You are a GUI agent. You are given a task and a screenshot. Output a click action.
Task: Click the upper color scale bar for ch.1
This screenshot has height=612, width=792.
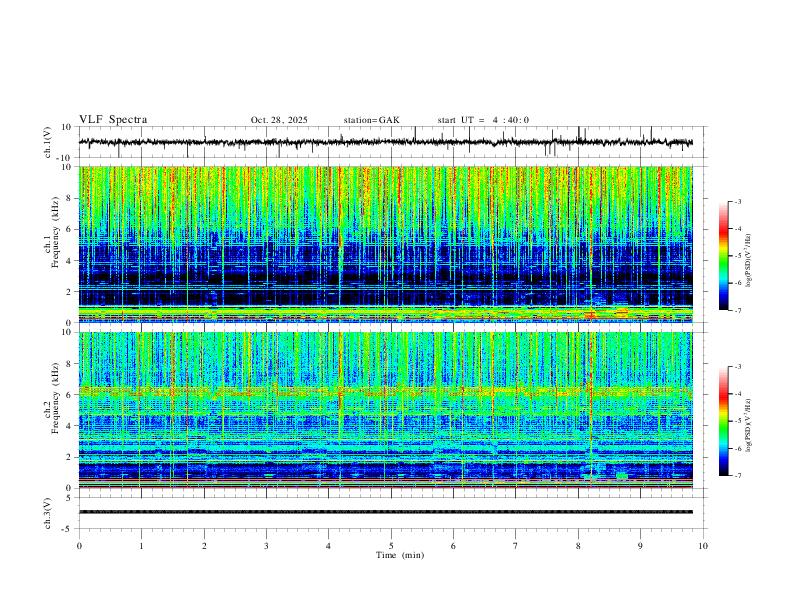[723, 256]
